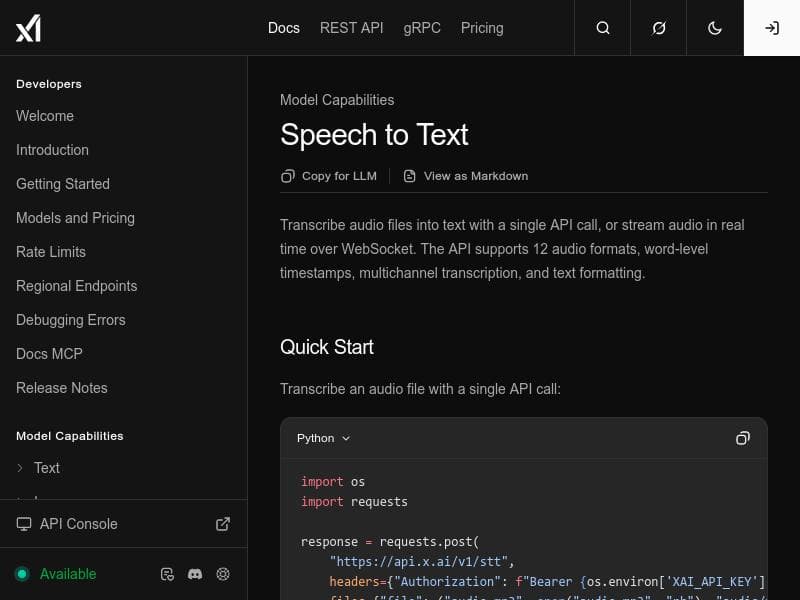Click the xAI logo
The image size is (800, 600).
[29, 28]
